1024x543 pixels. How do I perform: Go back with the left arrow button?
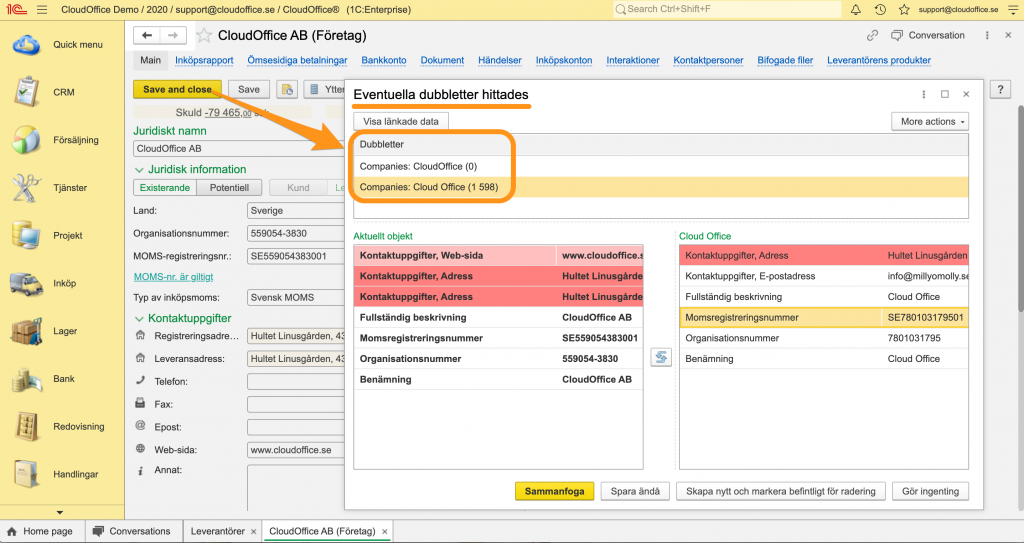pos(147,35)
